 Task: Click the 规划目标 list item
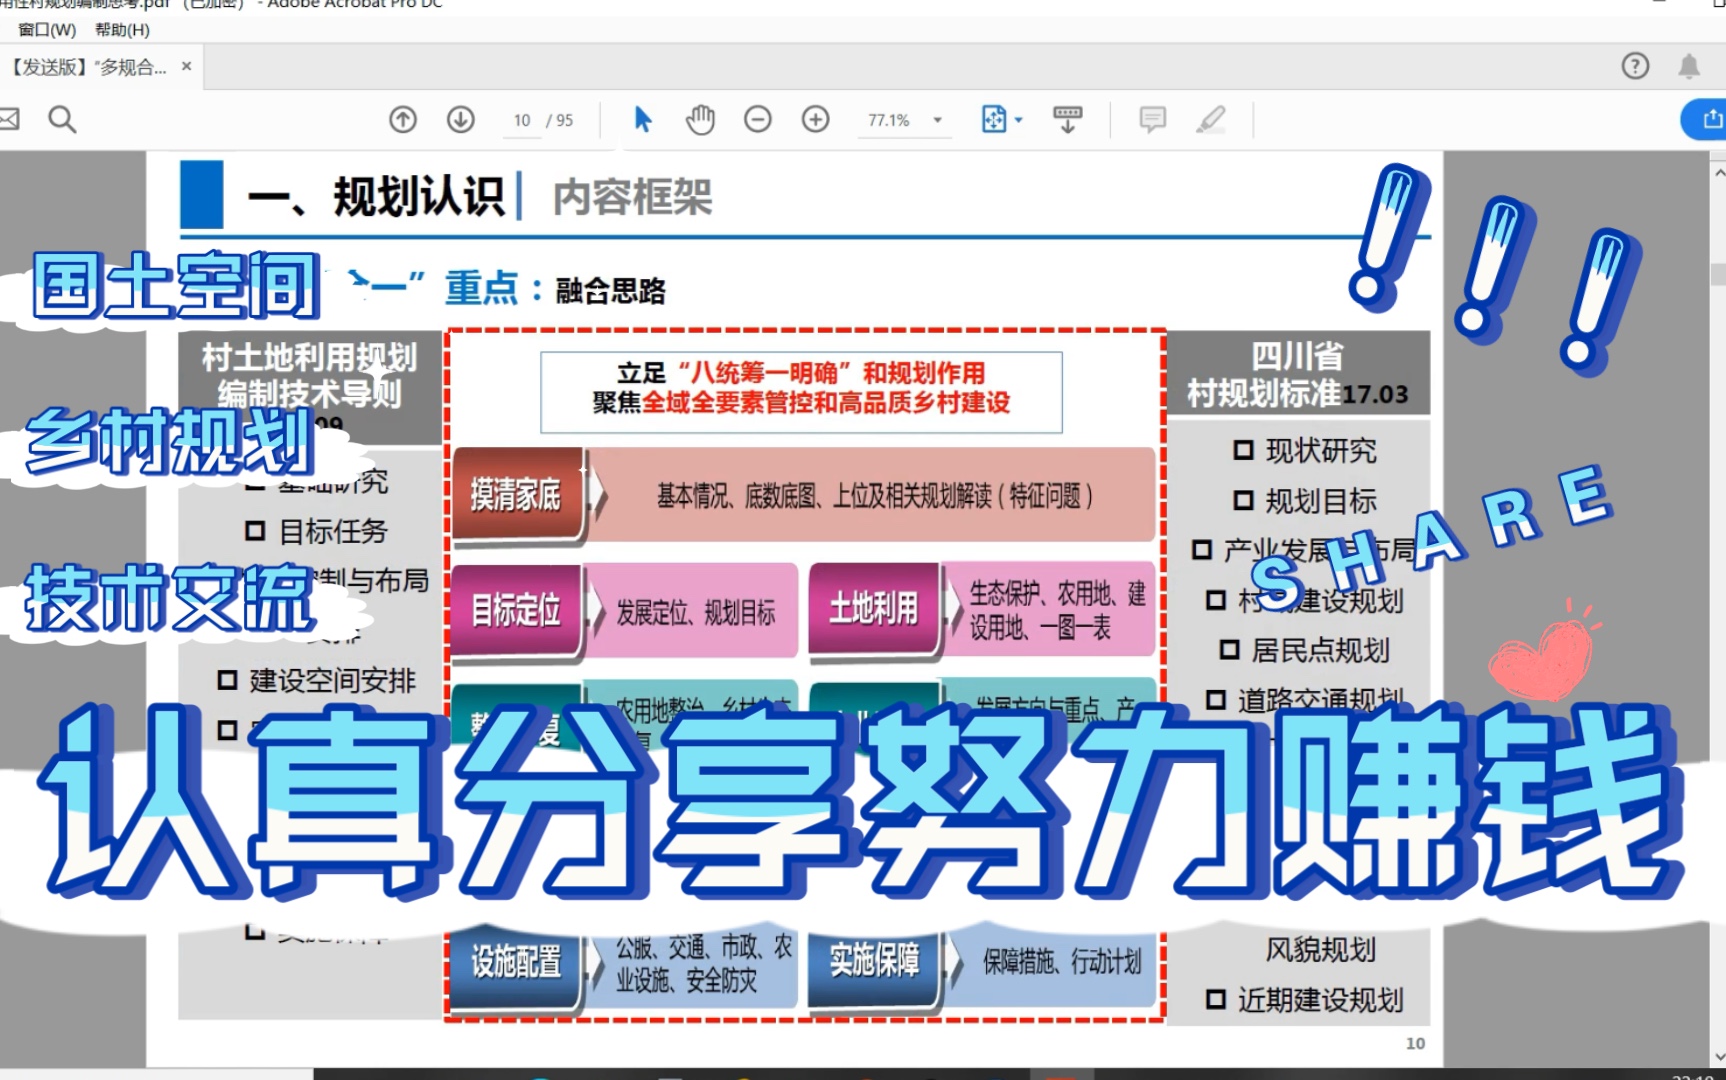click(1305, 501)
